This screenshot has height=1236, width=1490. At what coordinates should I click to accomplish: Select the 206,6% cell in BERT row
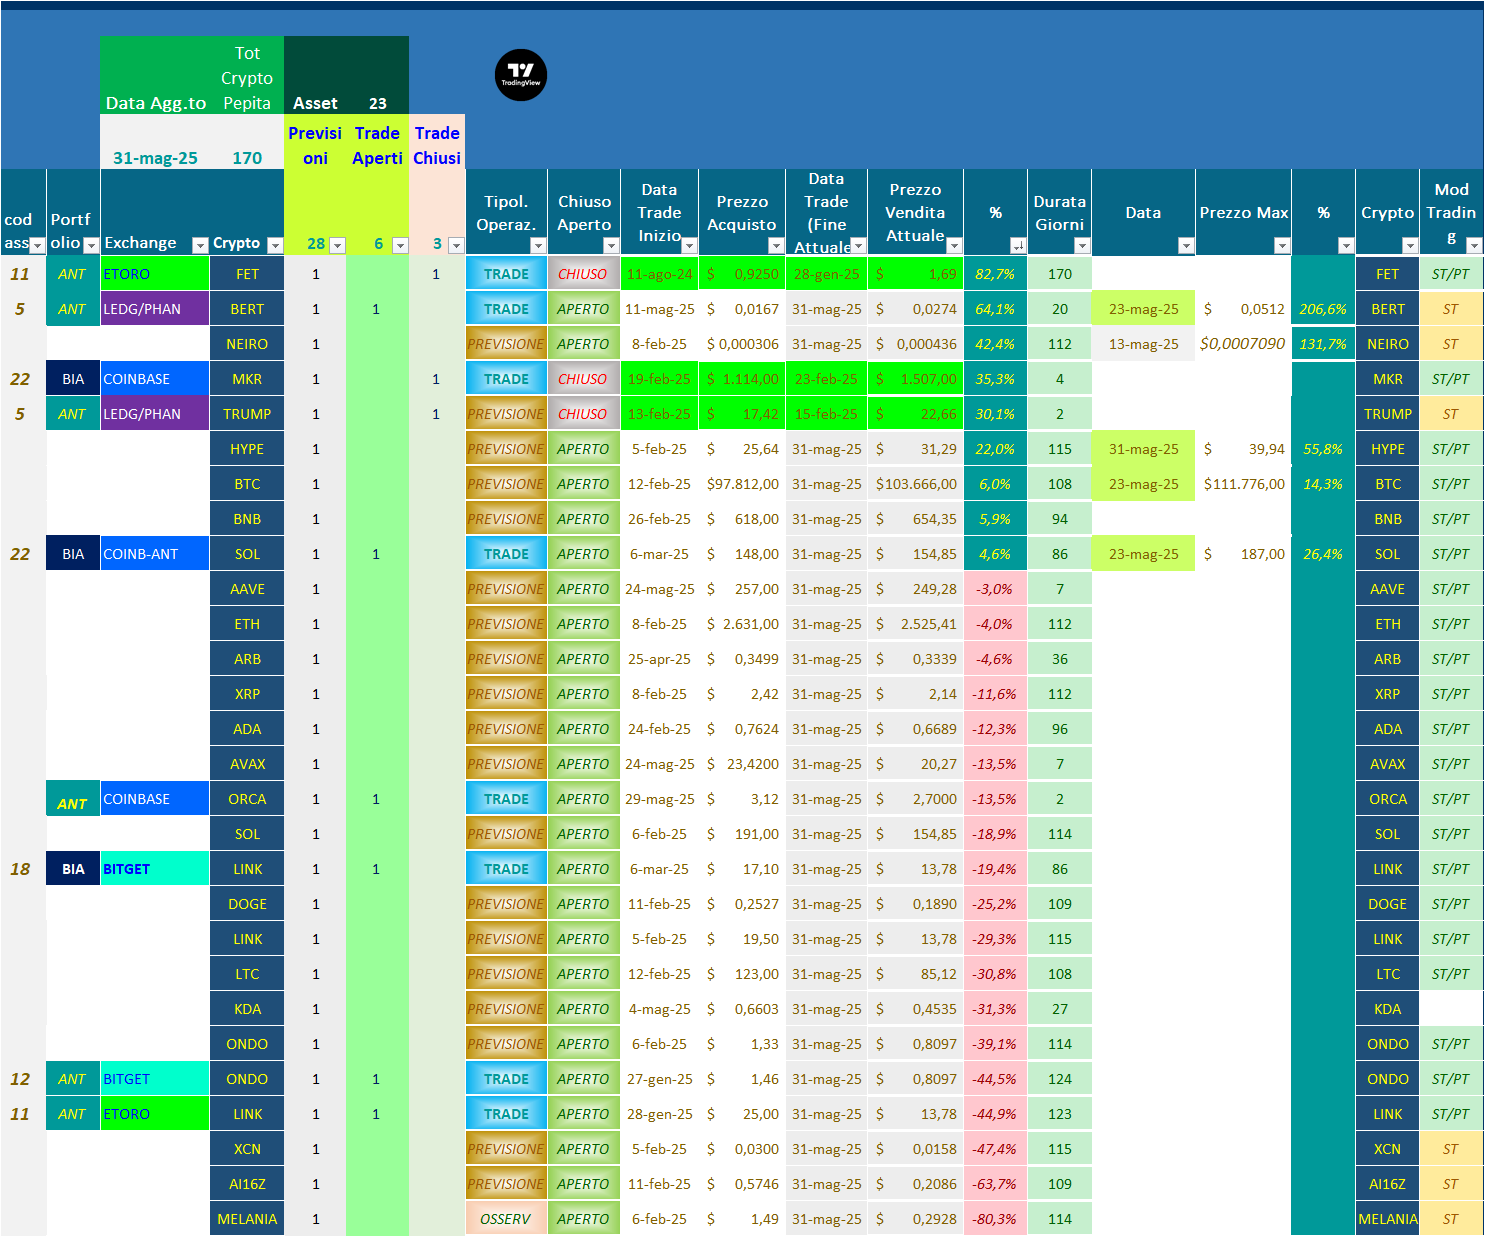[x=1323, y=309]
